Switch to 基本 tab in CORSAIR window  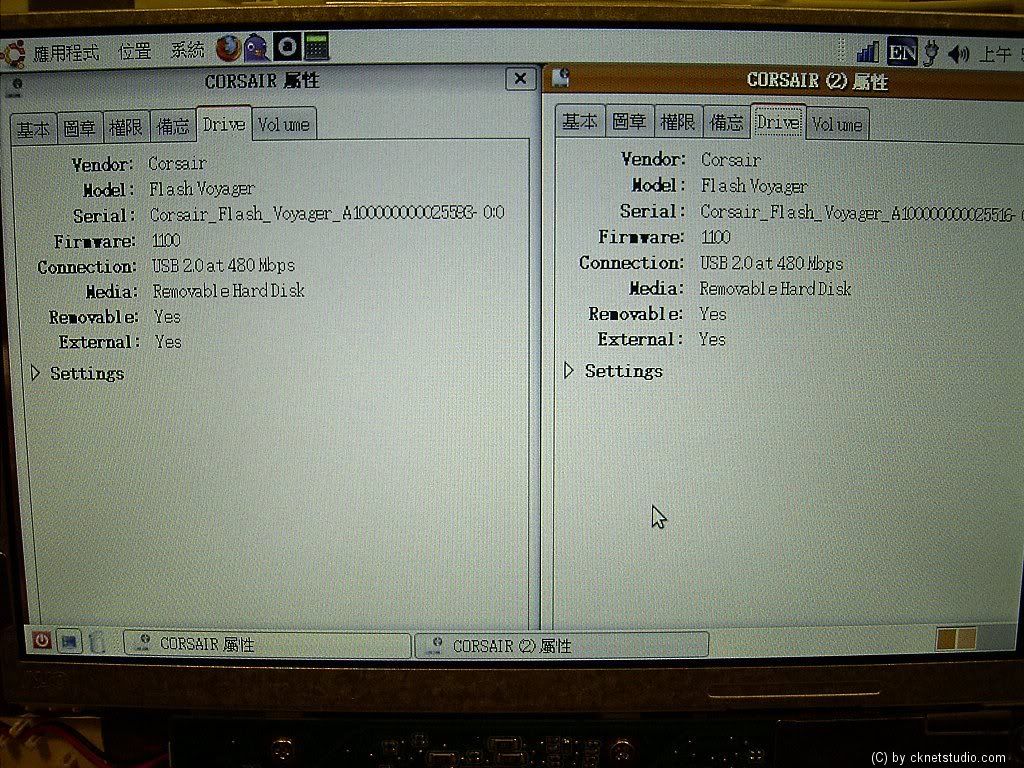click(x=33, y=129)
